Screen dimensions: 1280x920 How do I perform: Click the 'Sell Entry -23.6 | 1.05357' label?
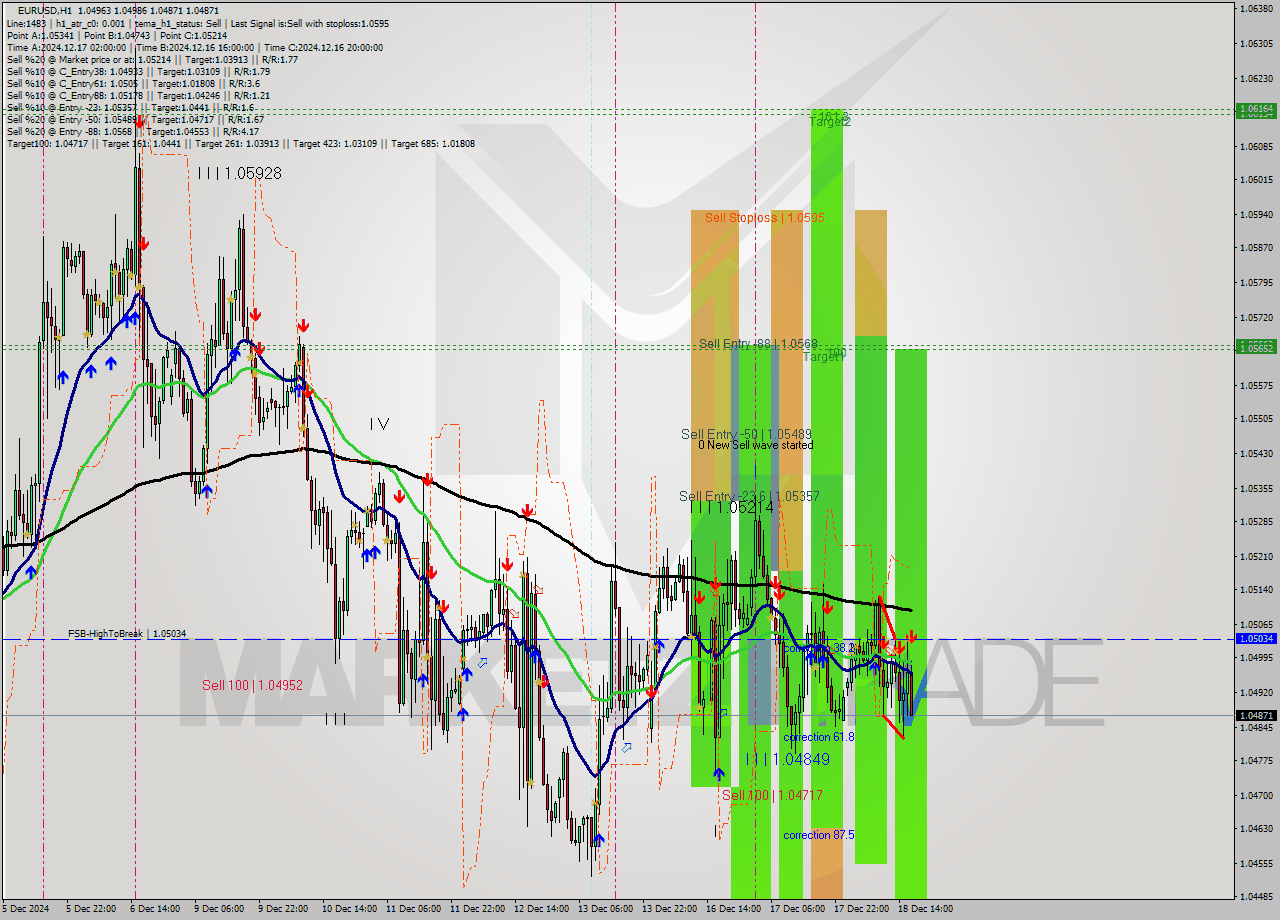click(x=749, y=496)
